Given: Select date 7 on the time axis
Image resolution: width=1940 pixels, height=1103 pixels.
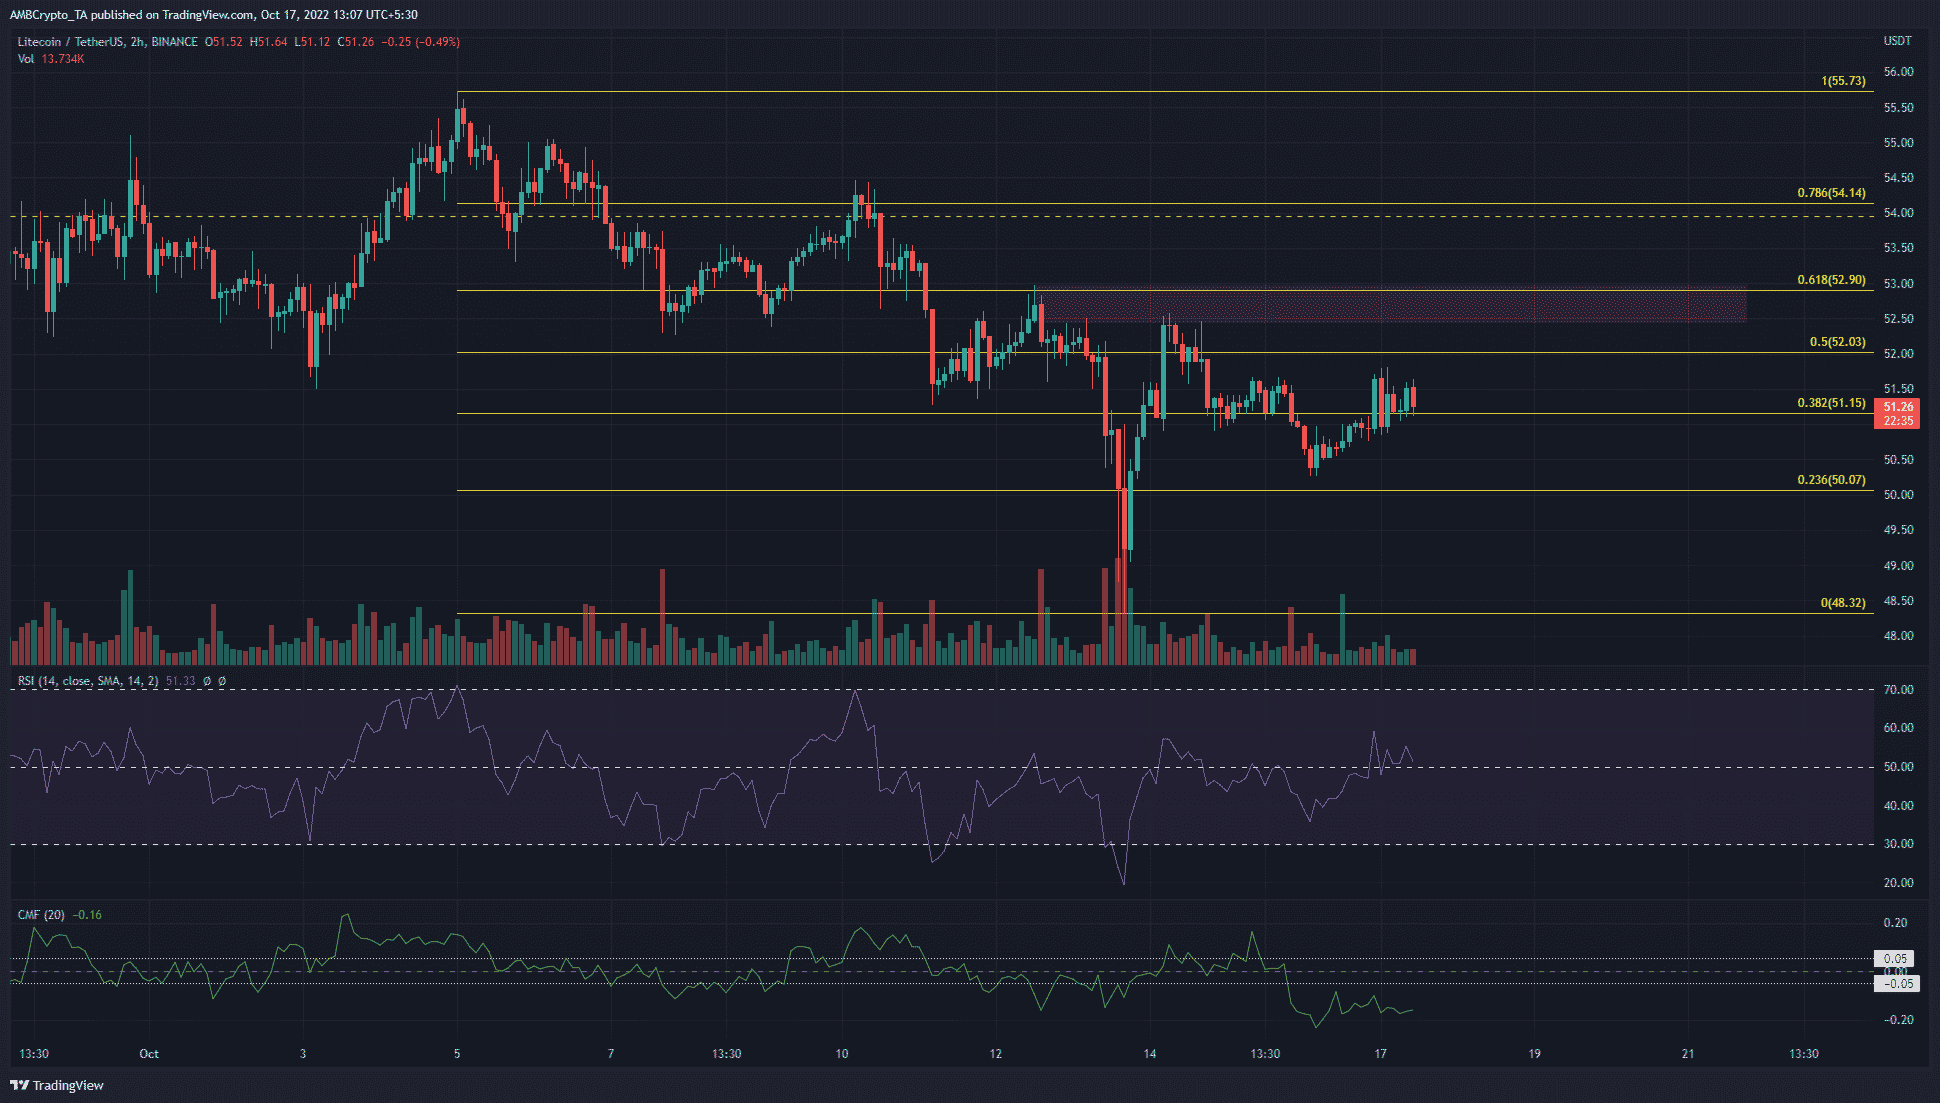Looking at the screenshot, I should pyautogui.click(x=611, y=1054).
